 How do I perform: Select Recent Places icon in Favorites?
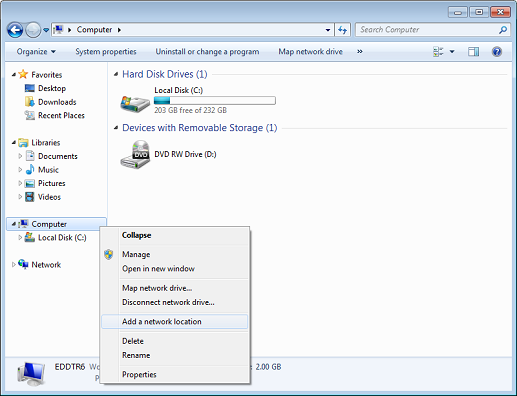pos(29,115)
